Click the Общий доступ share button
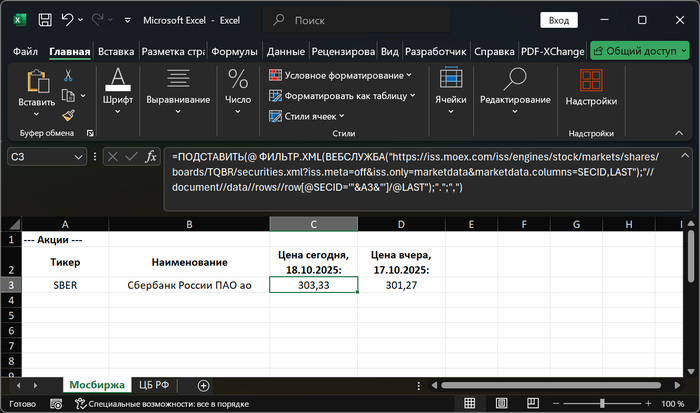 pyautogui.click(x=640, y=51)
